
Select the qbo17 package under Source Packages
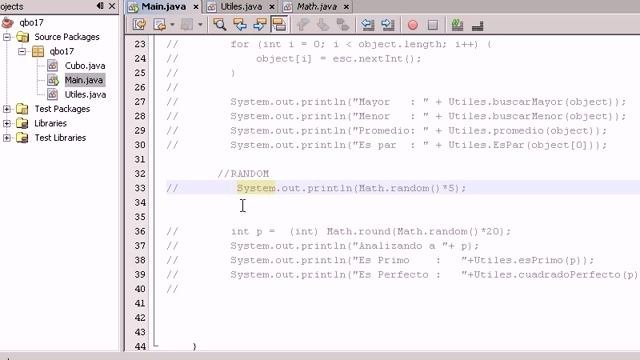(62, 51)
